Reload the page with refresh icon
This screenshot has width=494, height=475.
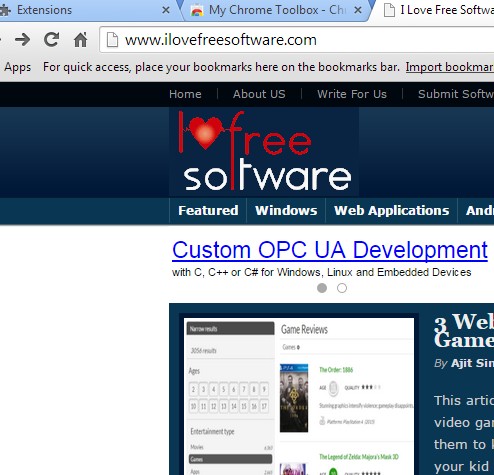pyautogui.click(x=51, y=40)
